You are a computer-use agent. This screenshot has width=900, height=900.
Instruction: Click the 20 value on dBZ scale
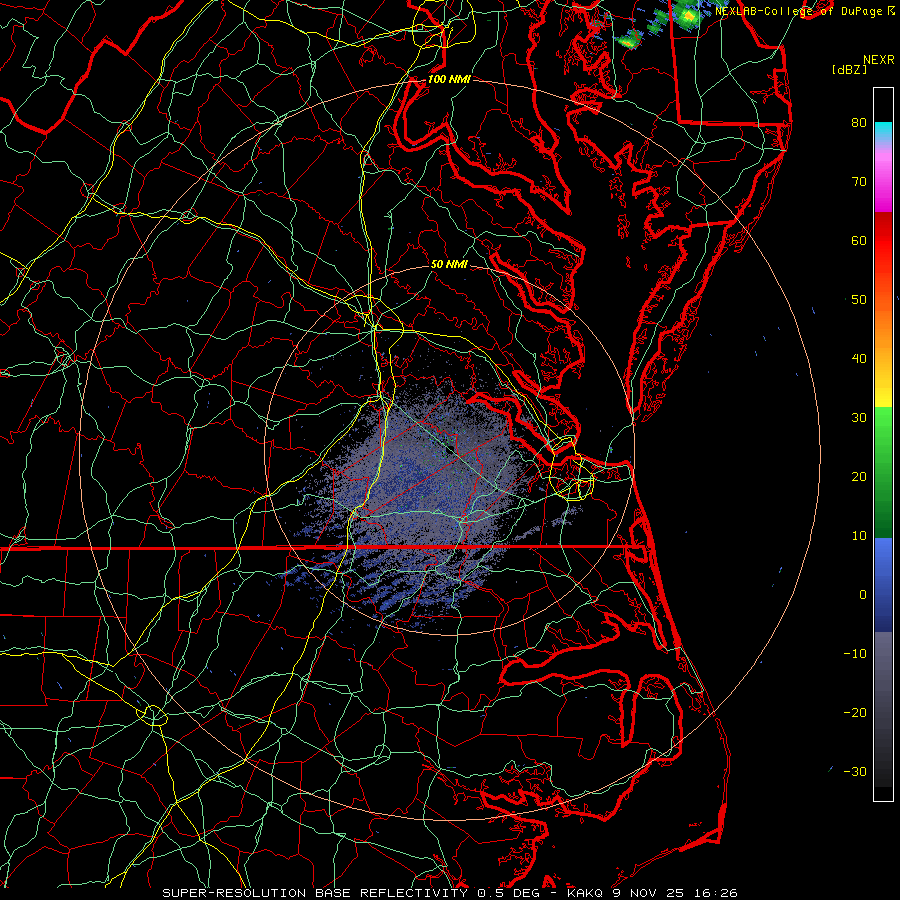(x=859, y=476)
